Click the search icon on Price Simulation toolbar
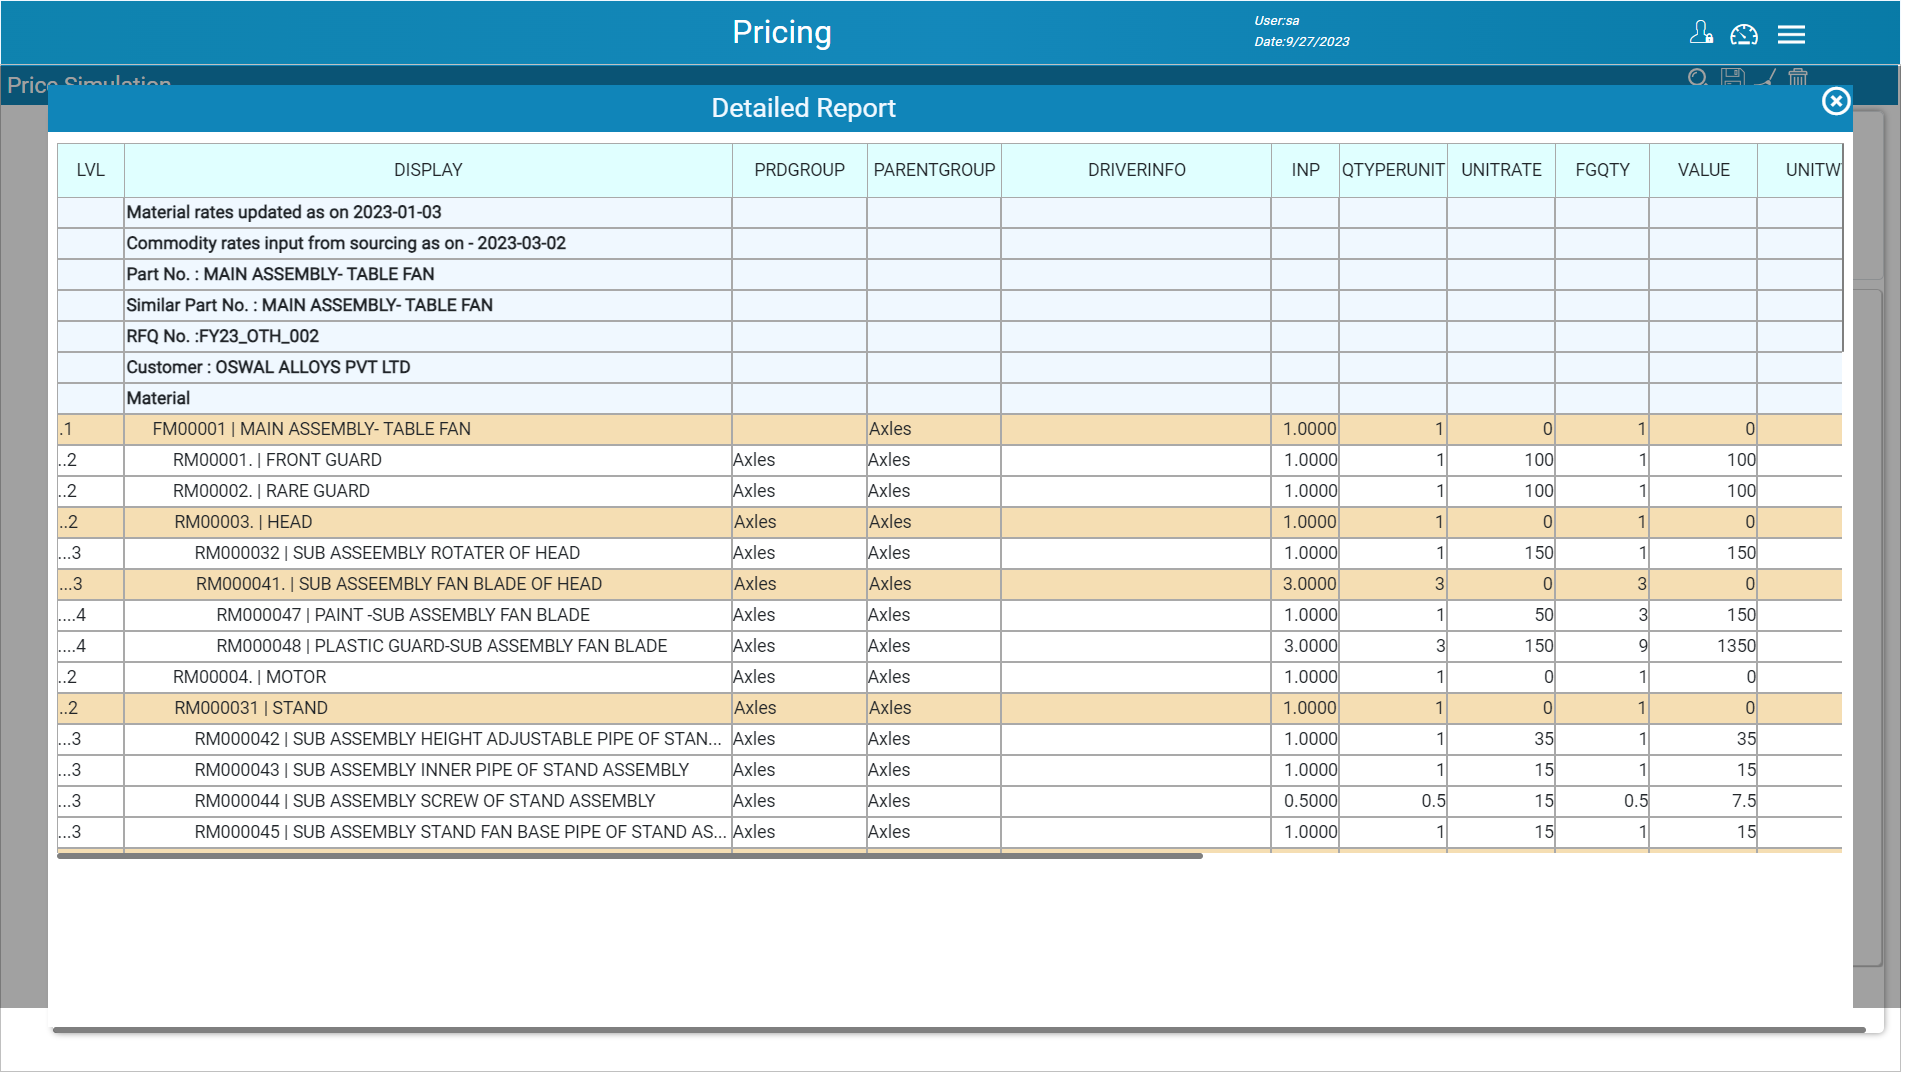This screenshot has width=1920, height=1080. pos(1697,78)
